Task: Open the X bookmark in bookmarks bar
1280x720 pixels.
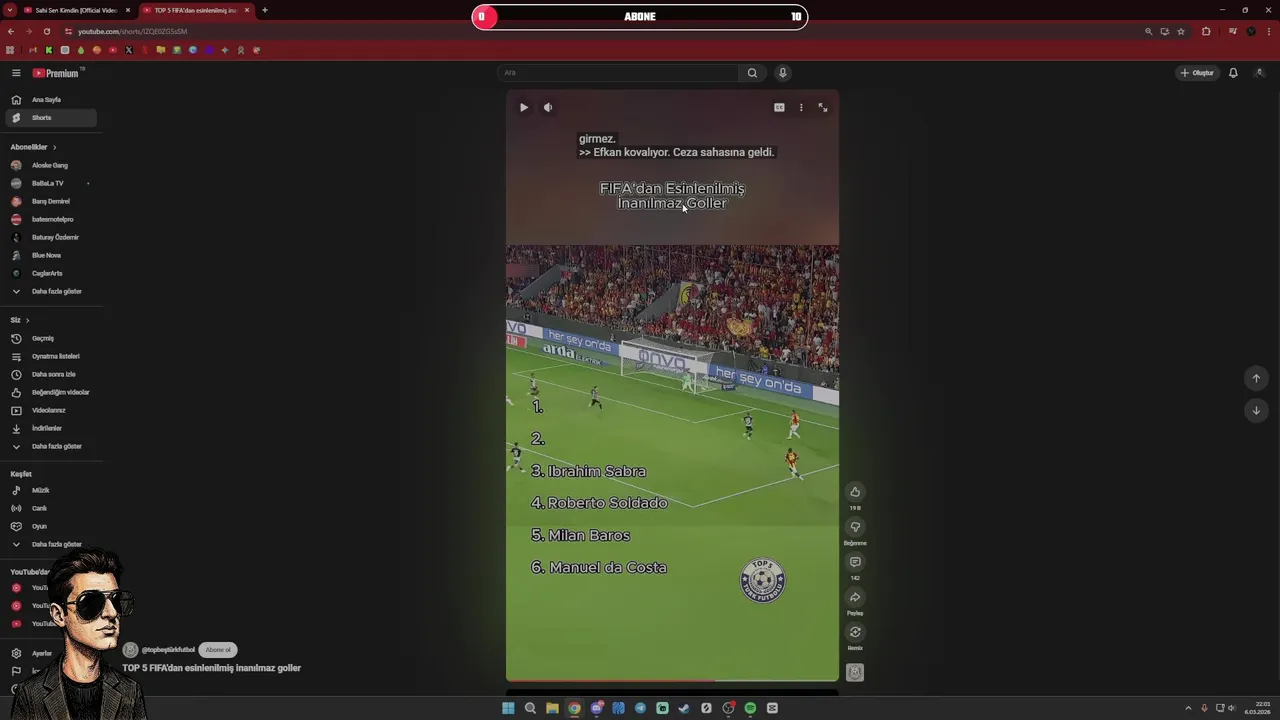Action: point(128,50)
